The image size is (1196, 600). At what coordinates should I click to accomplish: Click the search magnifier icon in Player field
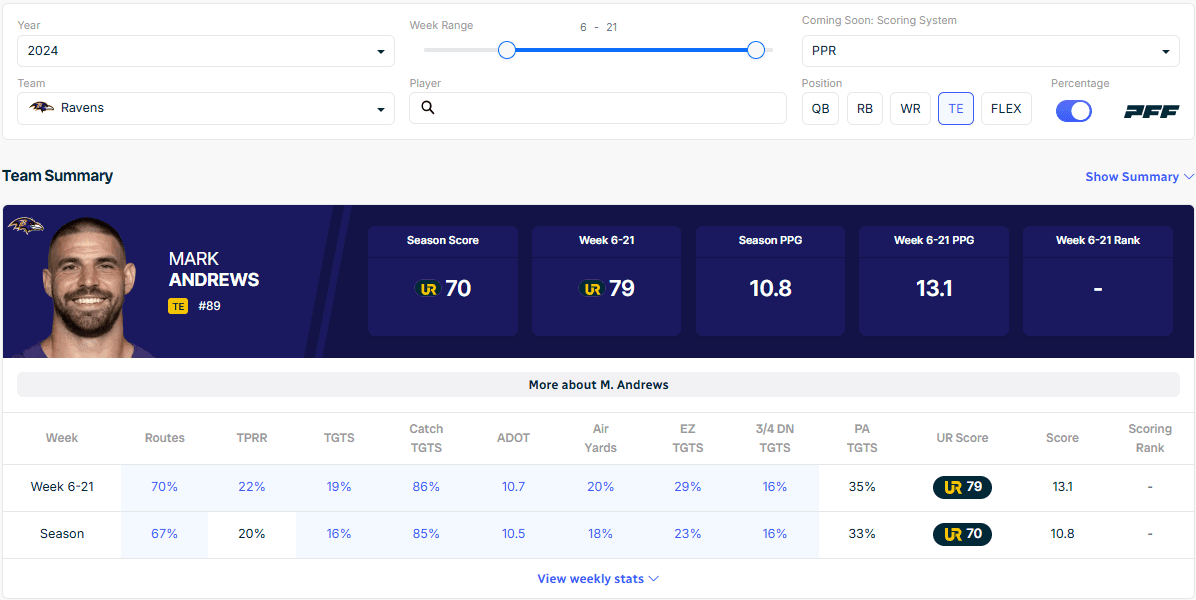pos(428,108)
